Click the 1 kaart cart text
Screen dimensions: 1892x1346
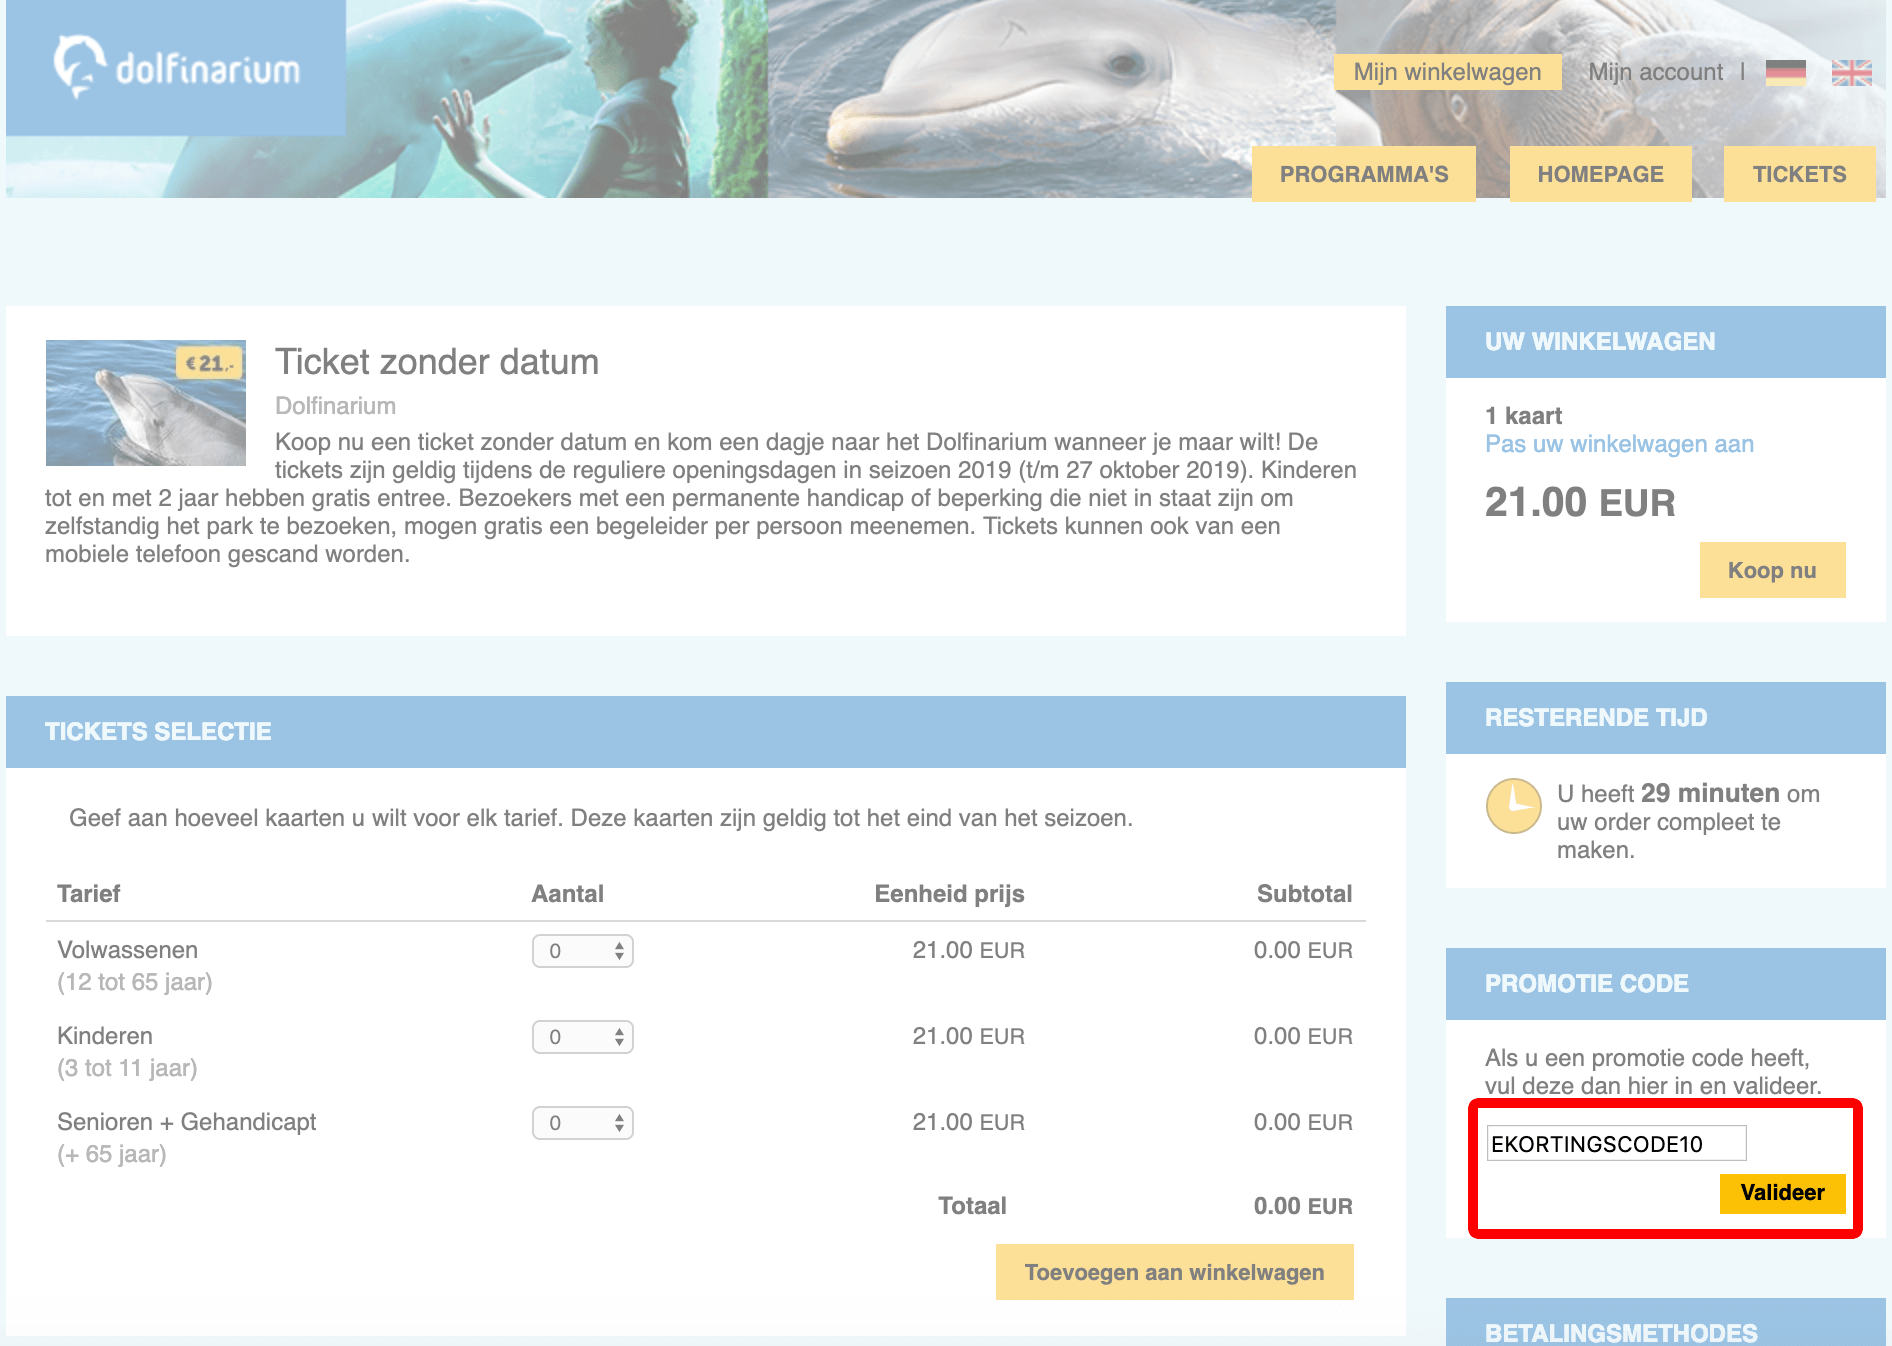[x=1523, y=416]
